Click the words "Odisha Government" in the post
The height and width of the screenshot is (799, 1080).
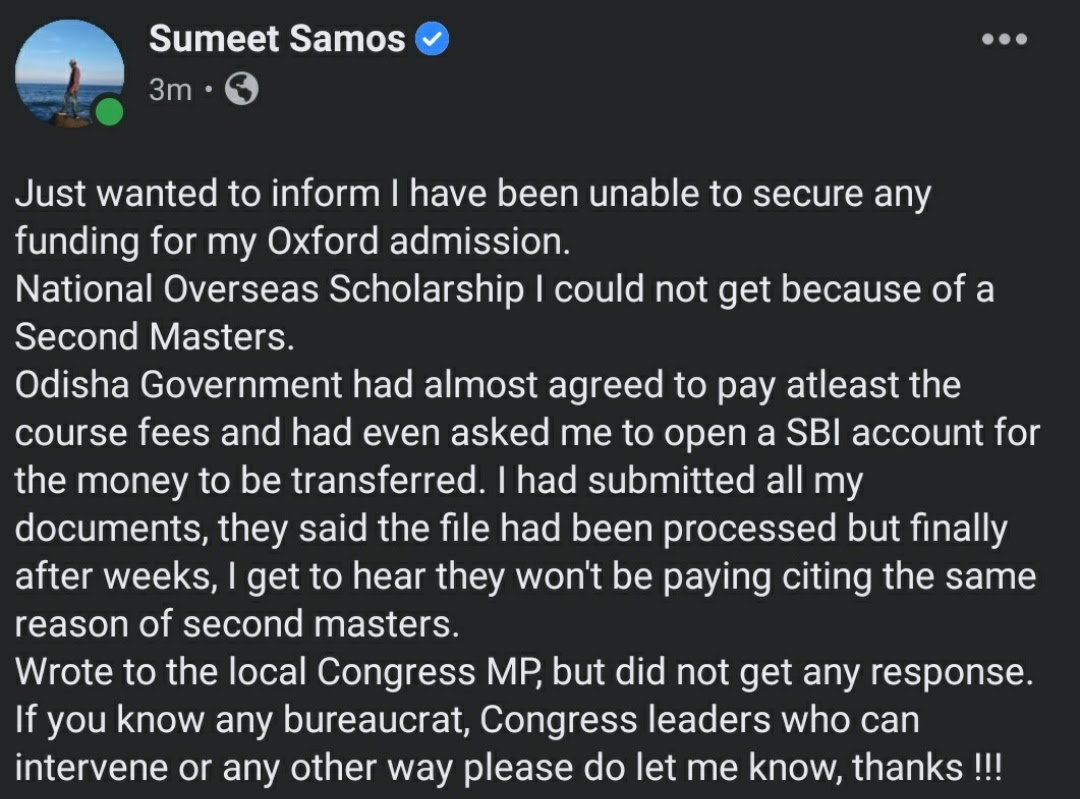click(178, 385)
